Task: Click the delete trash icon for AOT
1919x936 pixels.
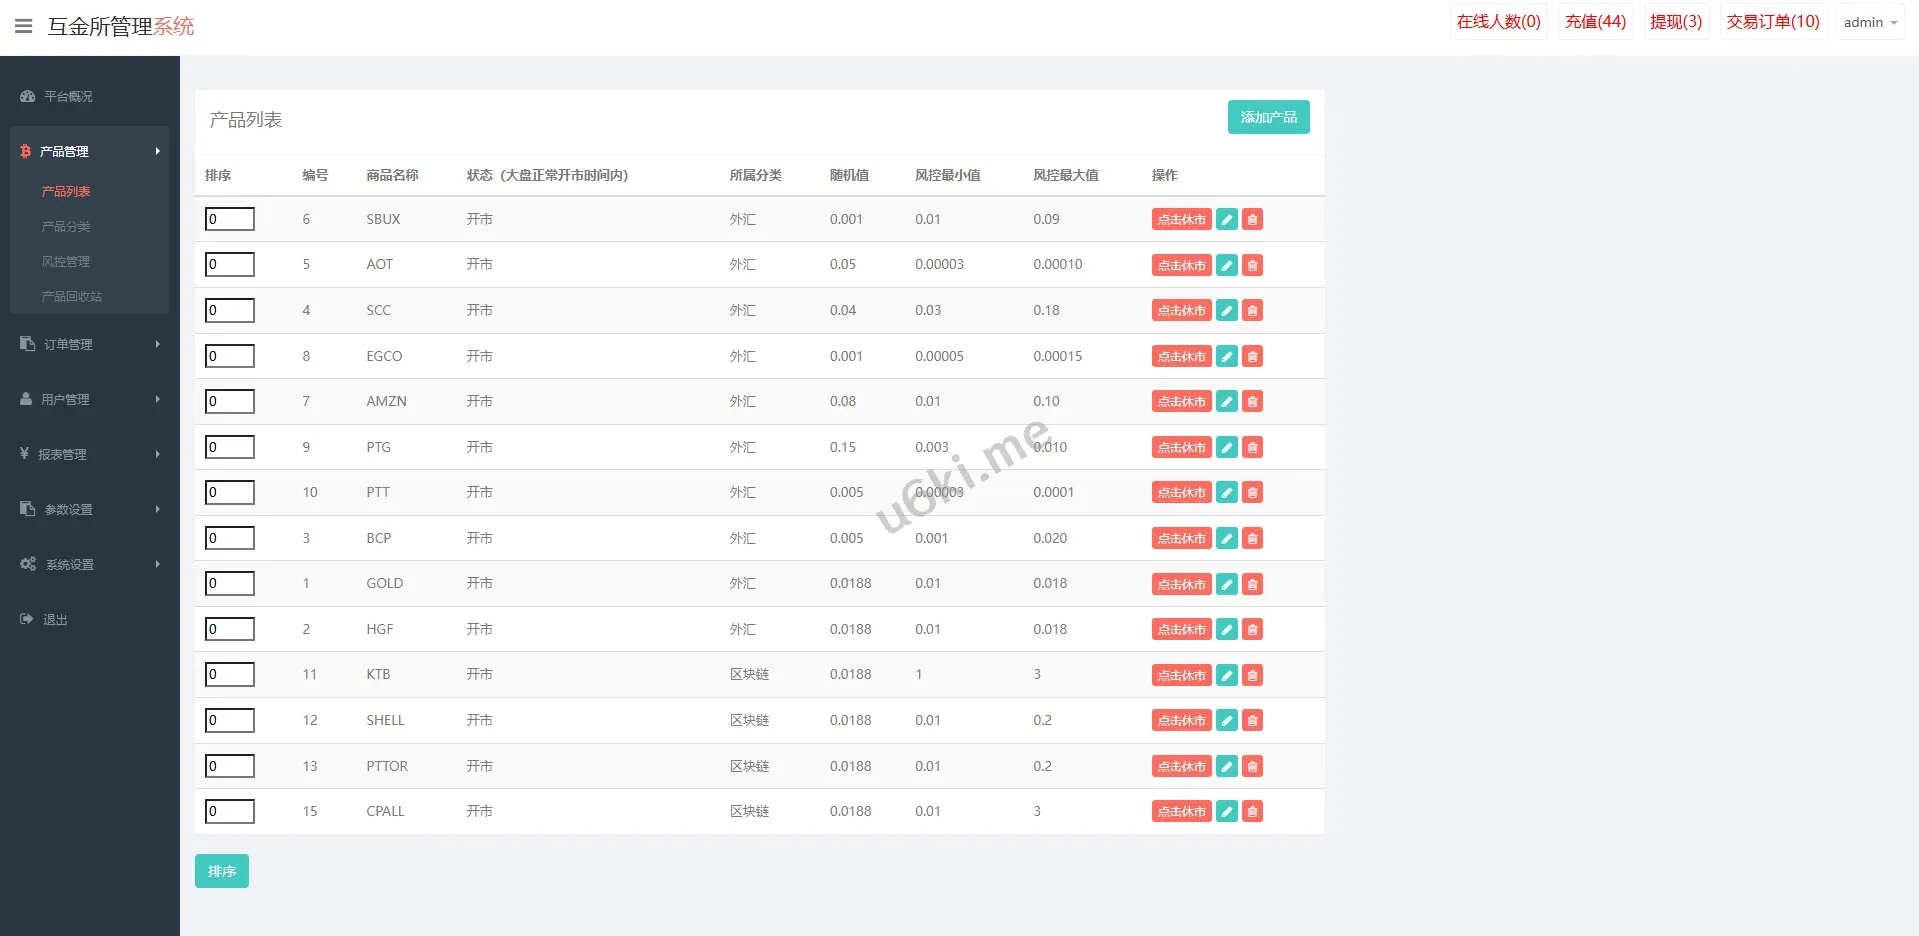Action: pos(1252,265)
